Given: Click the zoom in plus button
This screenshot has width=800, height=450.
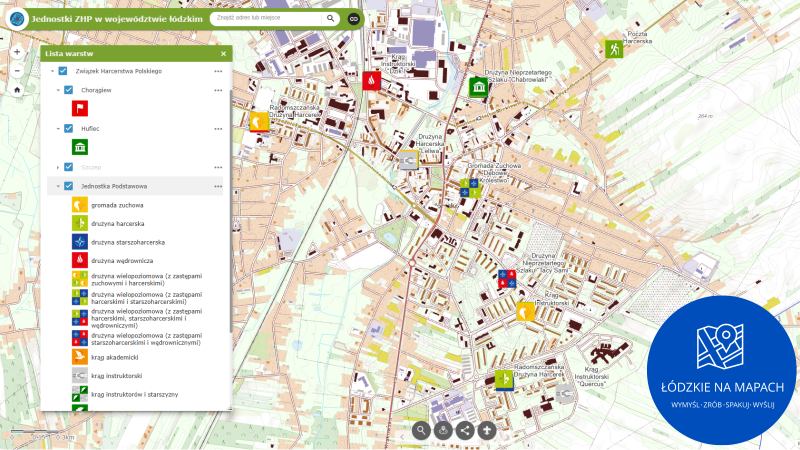Looking at the screenshot, I should click(17, 52).
